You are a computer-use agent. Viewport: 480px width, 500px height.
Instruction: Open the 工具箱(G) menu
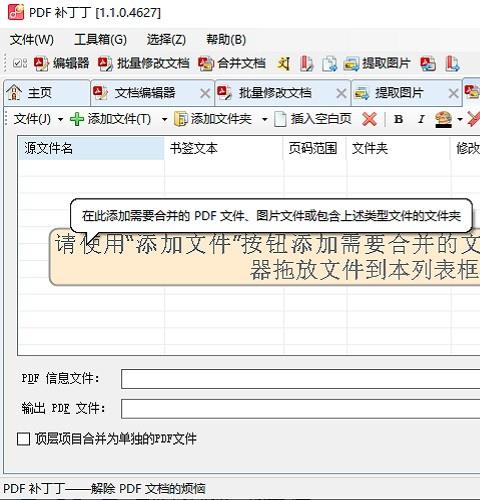click(x=100, y=40)
